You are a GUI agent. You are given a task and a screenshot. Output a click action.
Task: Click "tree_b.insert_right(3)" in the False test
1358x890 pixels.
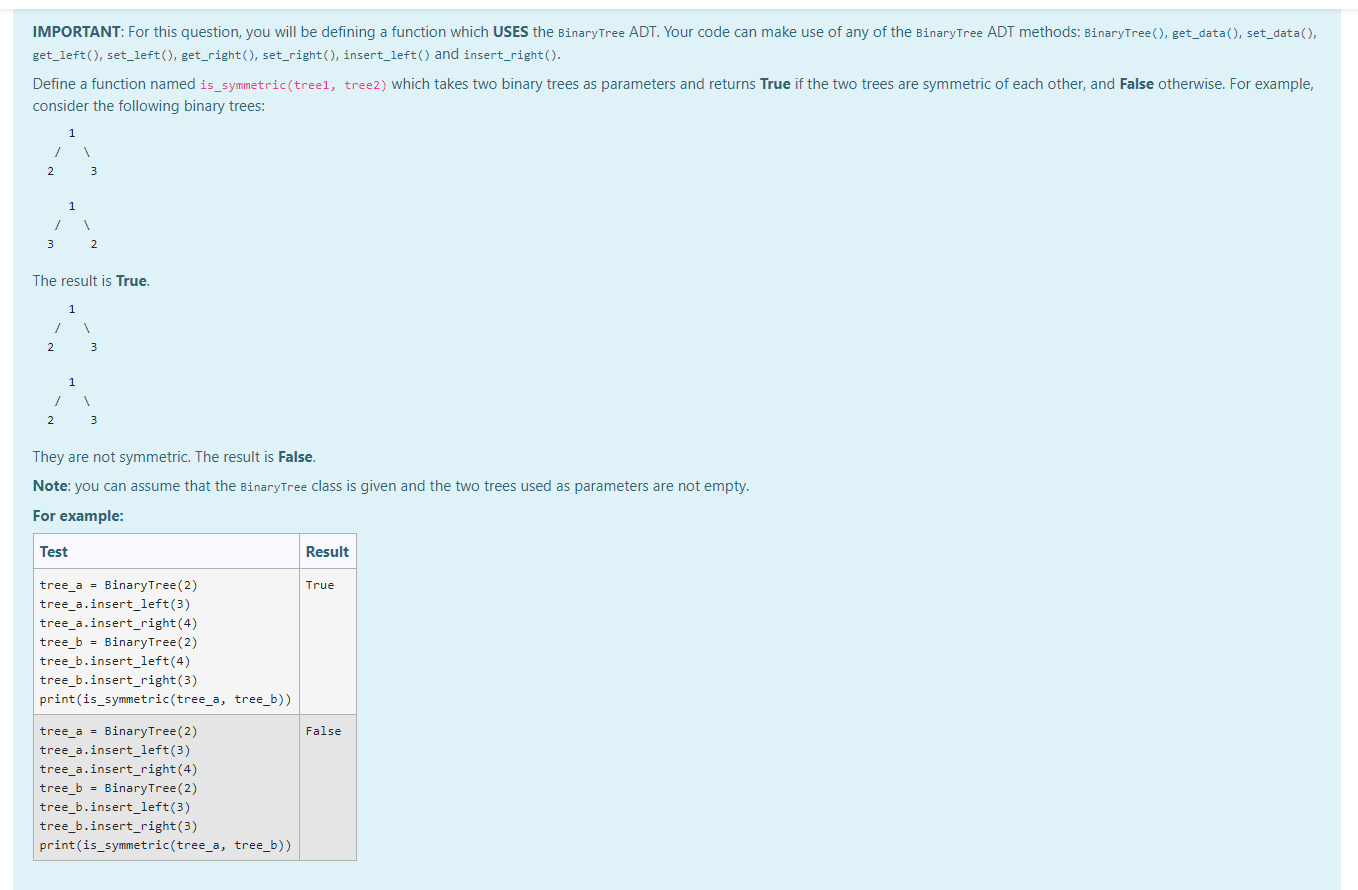point(119,826)
